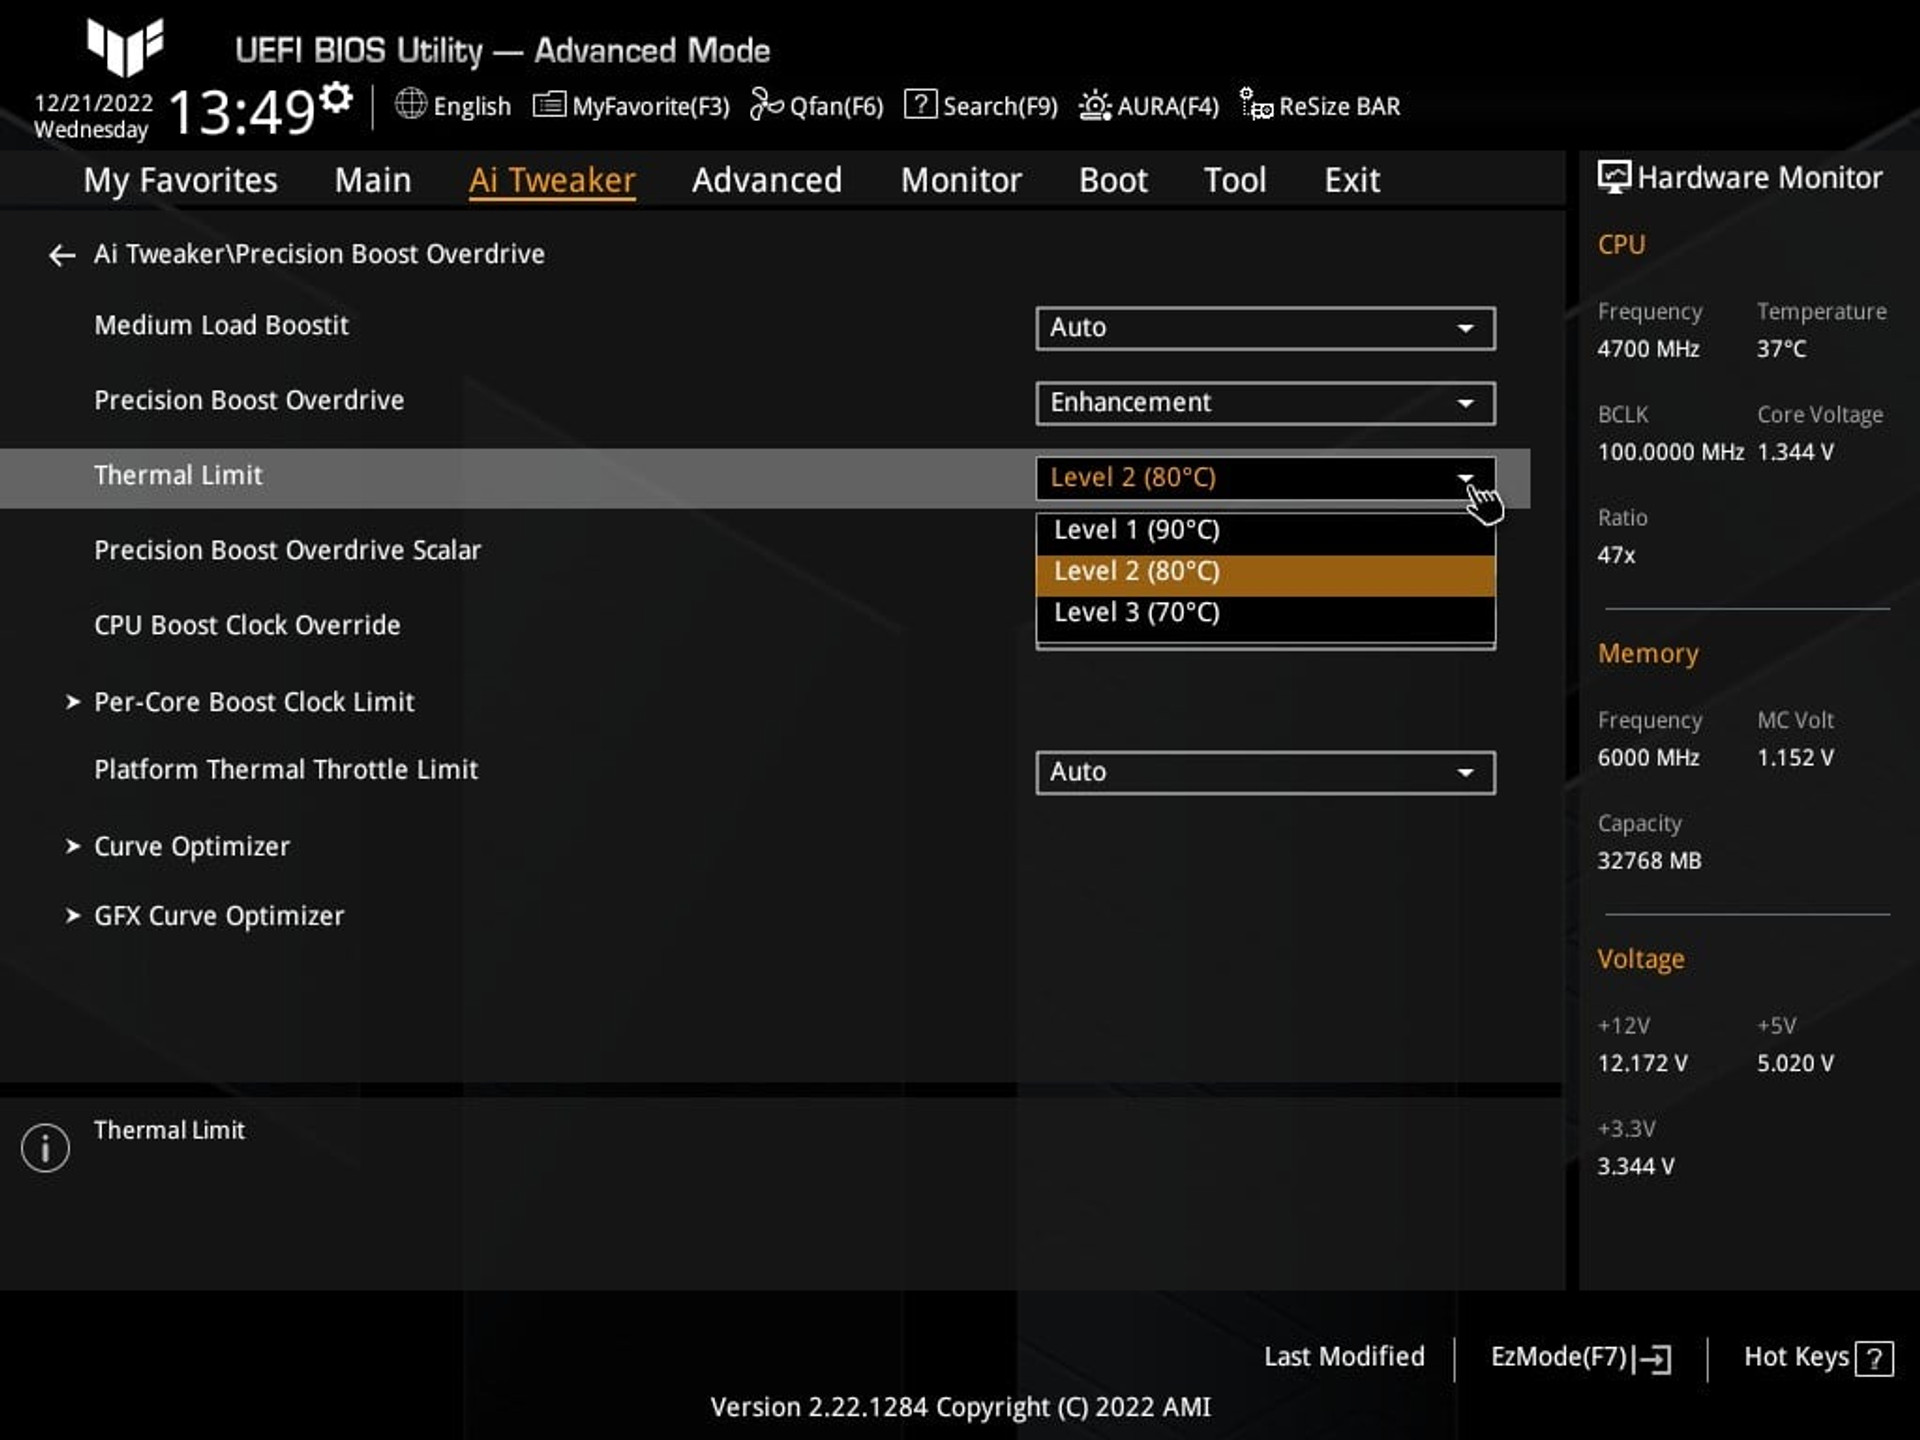This screenshot has height=1440, width=1920.
Task: Open the Advanced tab
Action: pyautogui.click(x=767, y=181)
